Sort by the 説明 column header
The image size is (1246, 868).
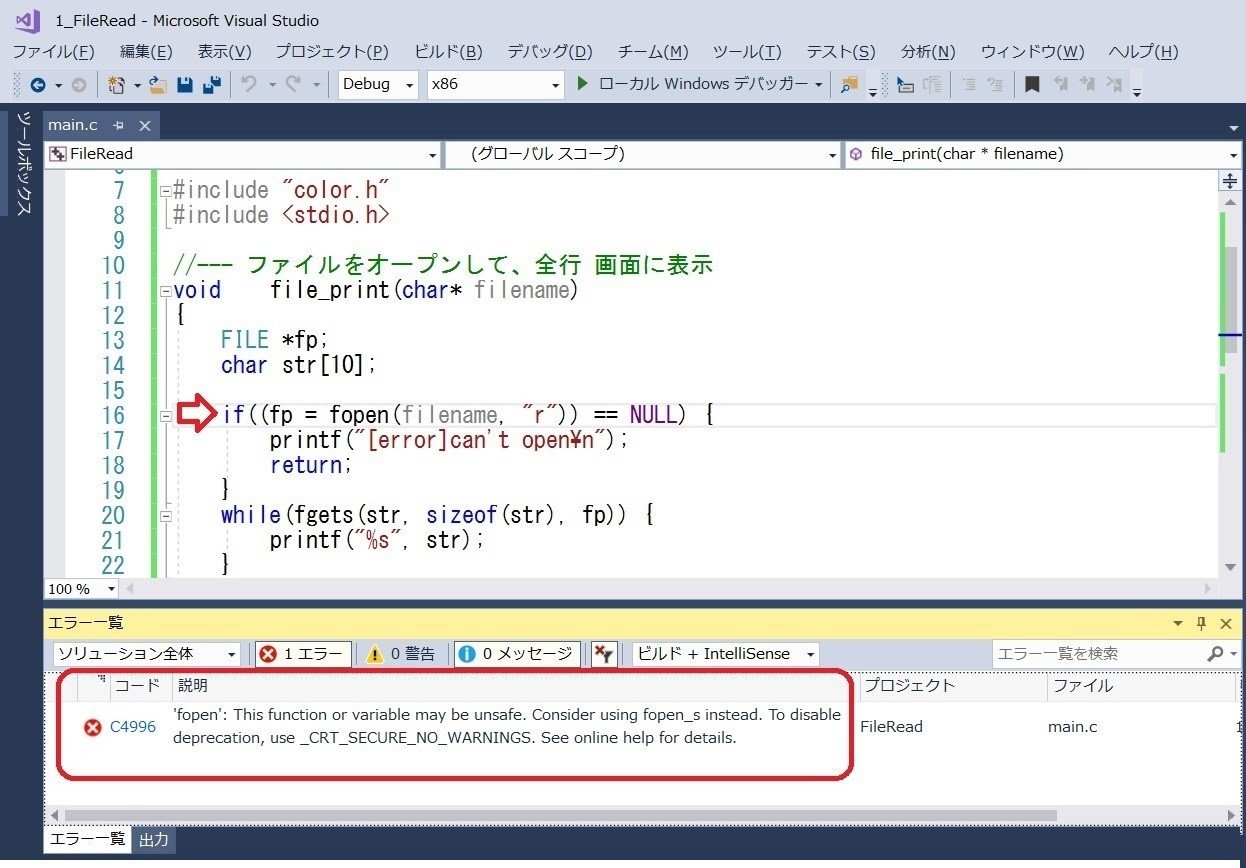pos(515,685)
